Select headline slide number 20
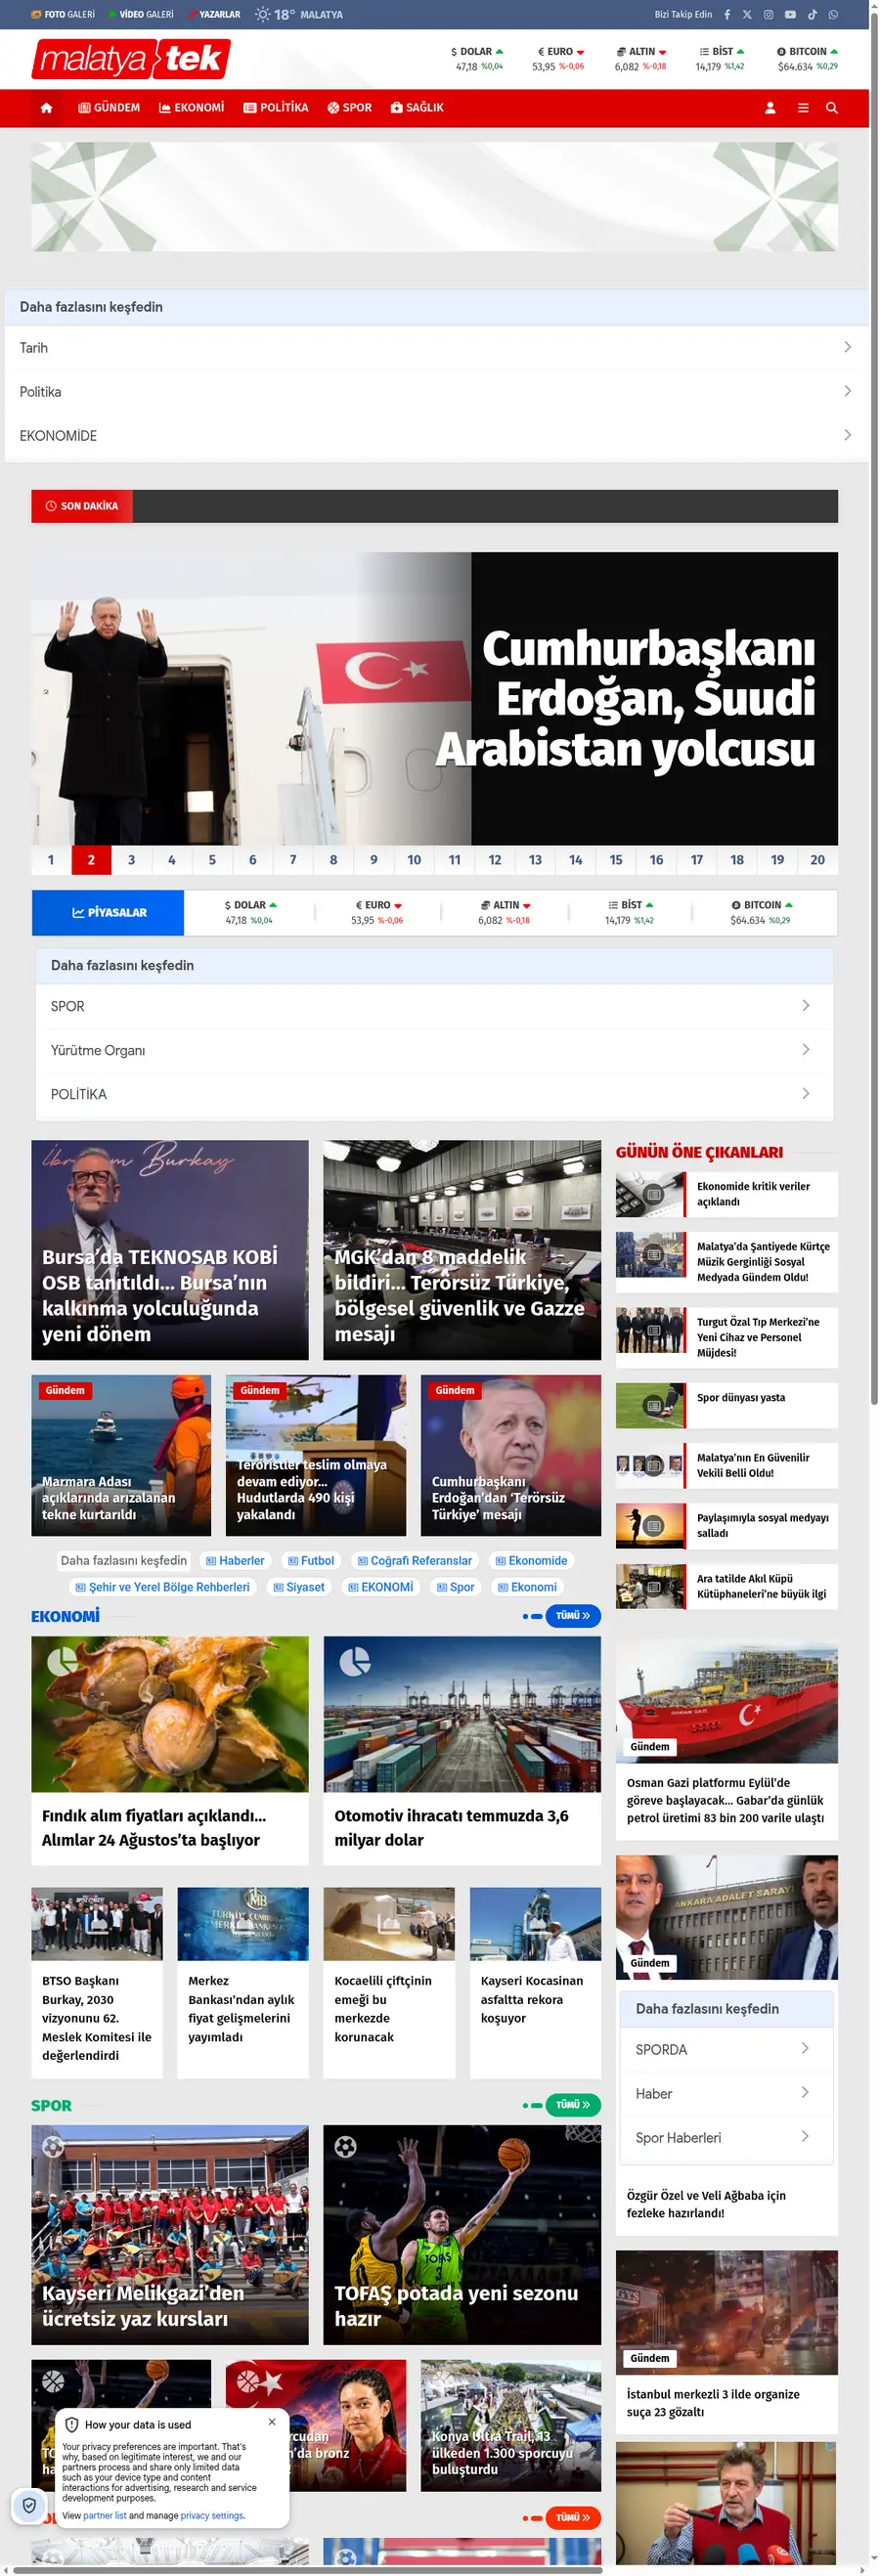The width and height of the screenshot is (880, 2576). (818, 860)
